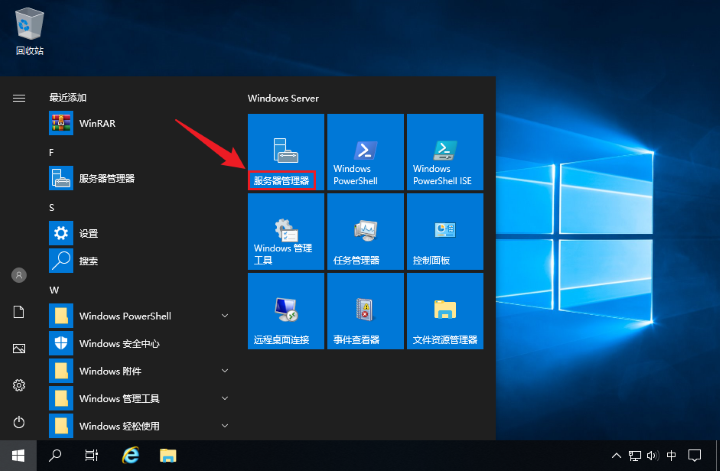The height and width of the screenshot is (471, 720).
Task: Show hidden tray icons chevron
Action: click(x=616, y=456)
